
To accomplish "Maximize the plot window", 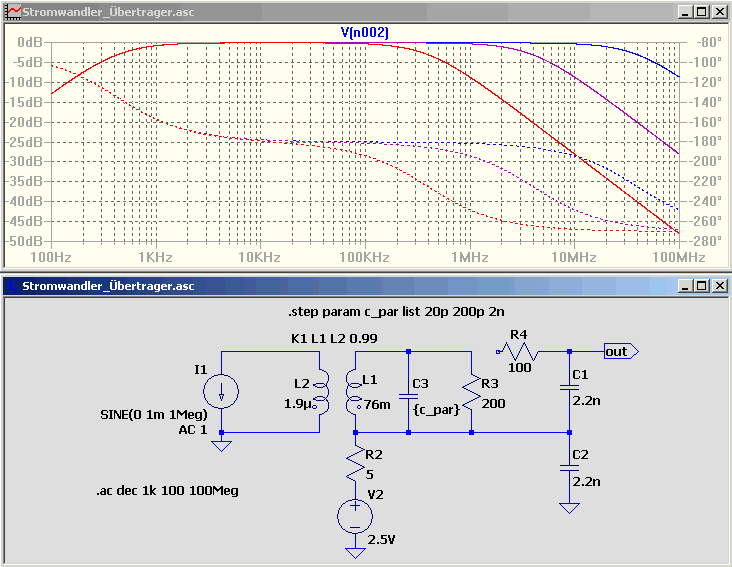I will (702, 12).
